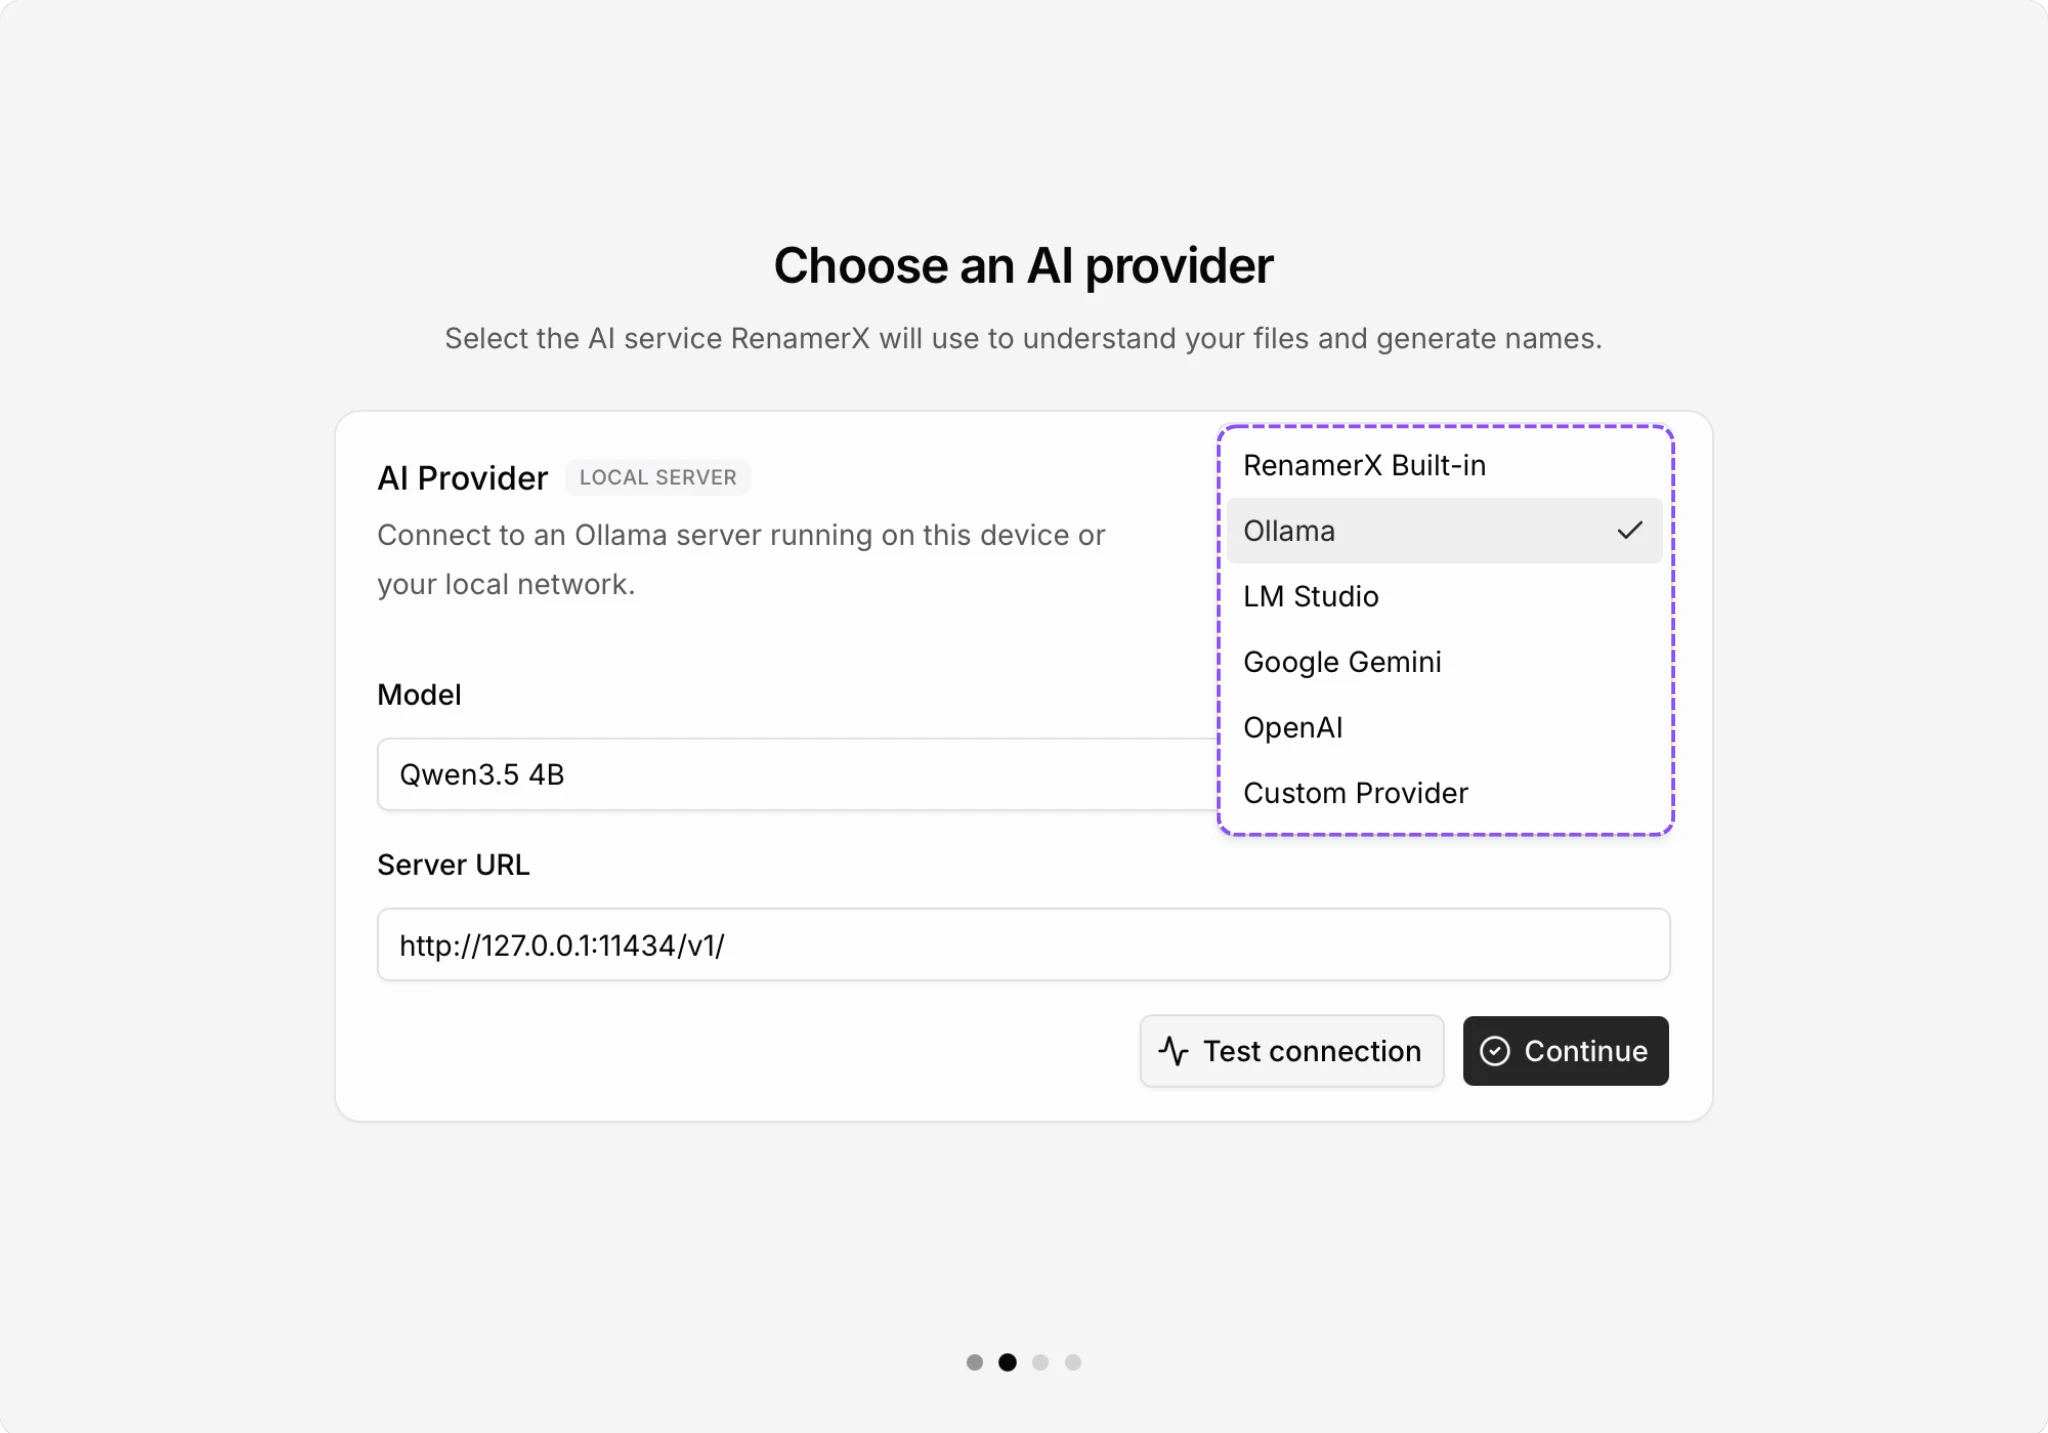Click the checkmark icon beside Ollama

(x=1629, y=530)
